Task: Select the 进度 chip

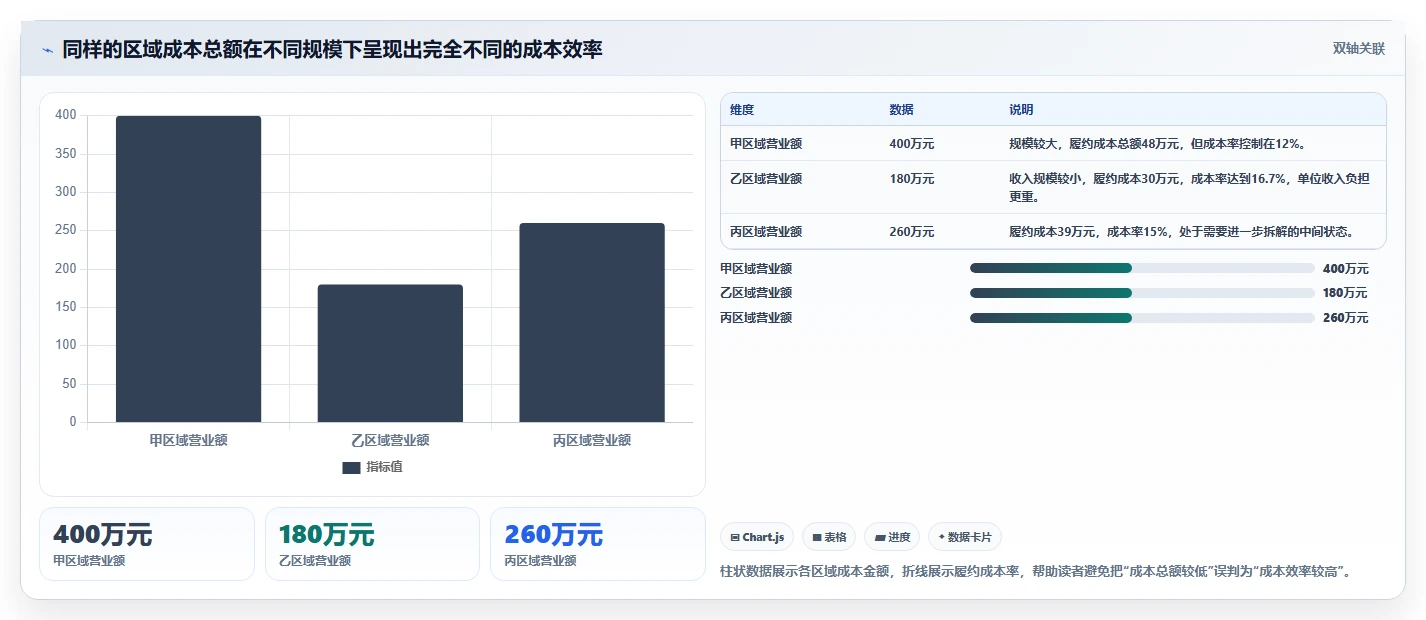Action: (892, 537)
